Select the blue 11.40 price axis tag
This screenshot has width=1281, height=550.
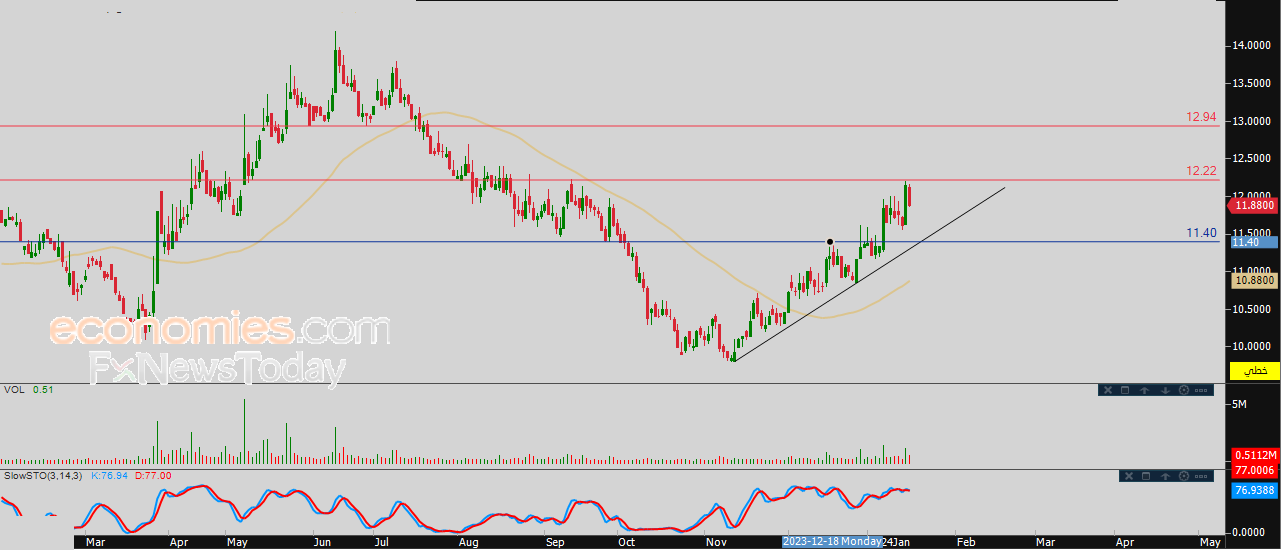1254,242
